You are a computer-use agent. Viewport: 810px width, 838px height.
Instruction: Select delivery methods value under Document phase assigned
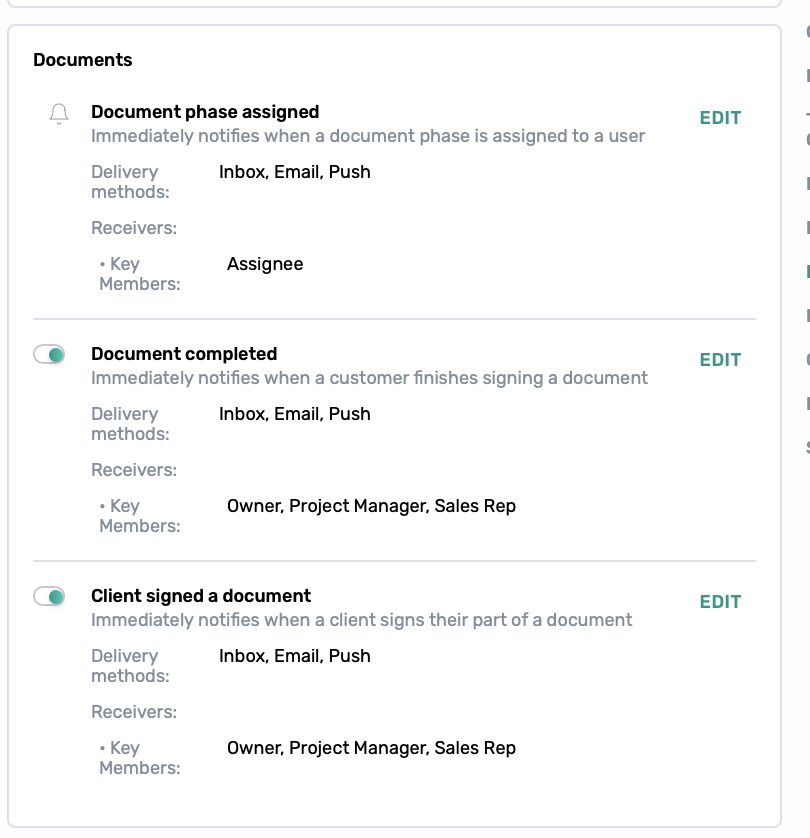point(295,172)
